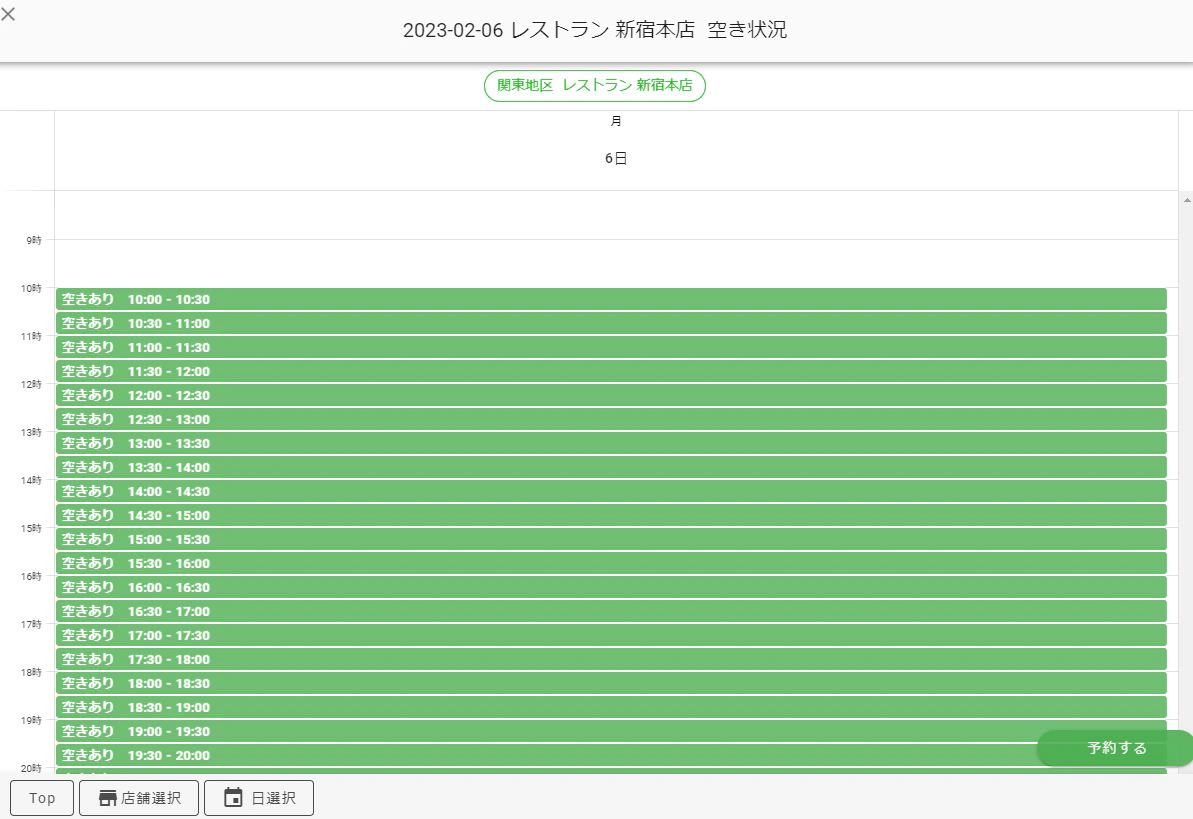Screen dimensions: 1193x819
Task: Click the 予約する reservation button
Action: coord(1115,748)
